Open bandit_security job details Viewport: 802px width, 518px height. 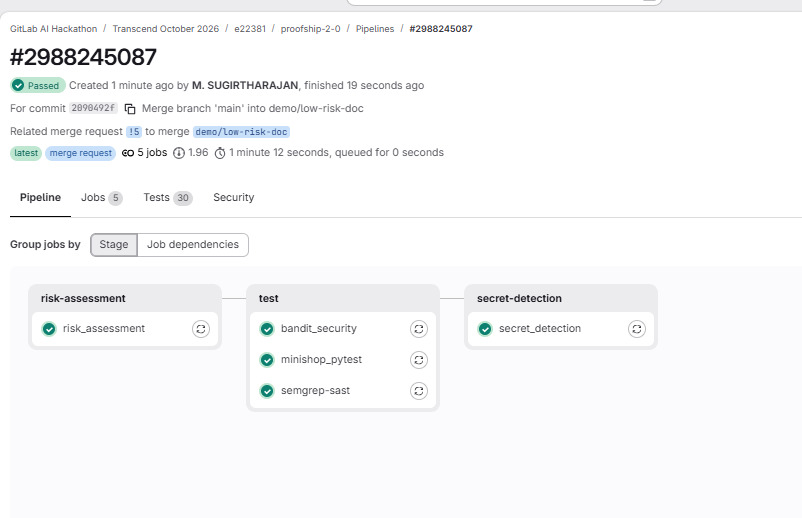pos(319,329)
